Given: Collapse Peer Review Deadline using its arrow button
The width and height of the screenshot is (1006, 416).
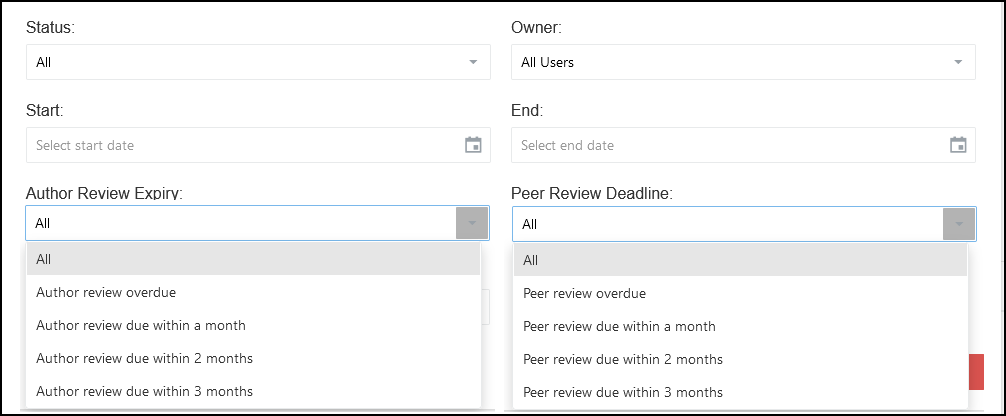Looking at the screenshot, I should (x=958, y=224).
